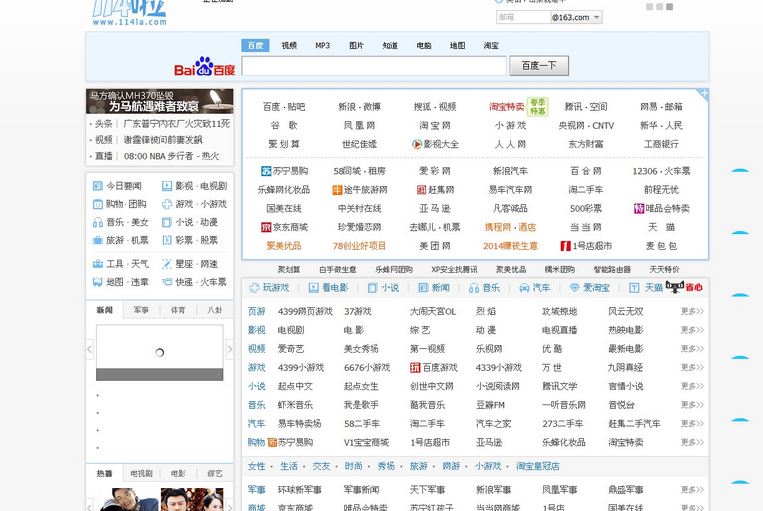Open the 淘宝皇冠店 category link
This screenshot has width=763, height=511.
(537, 466)
